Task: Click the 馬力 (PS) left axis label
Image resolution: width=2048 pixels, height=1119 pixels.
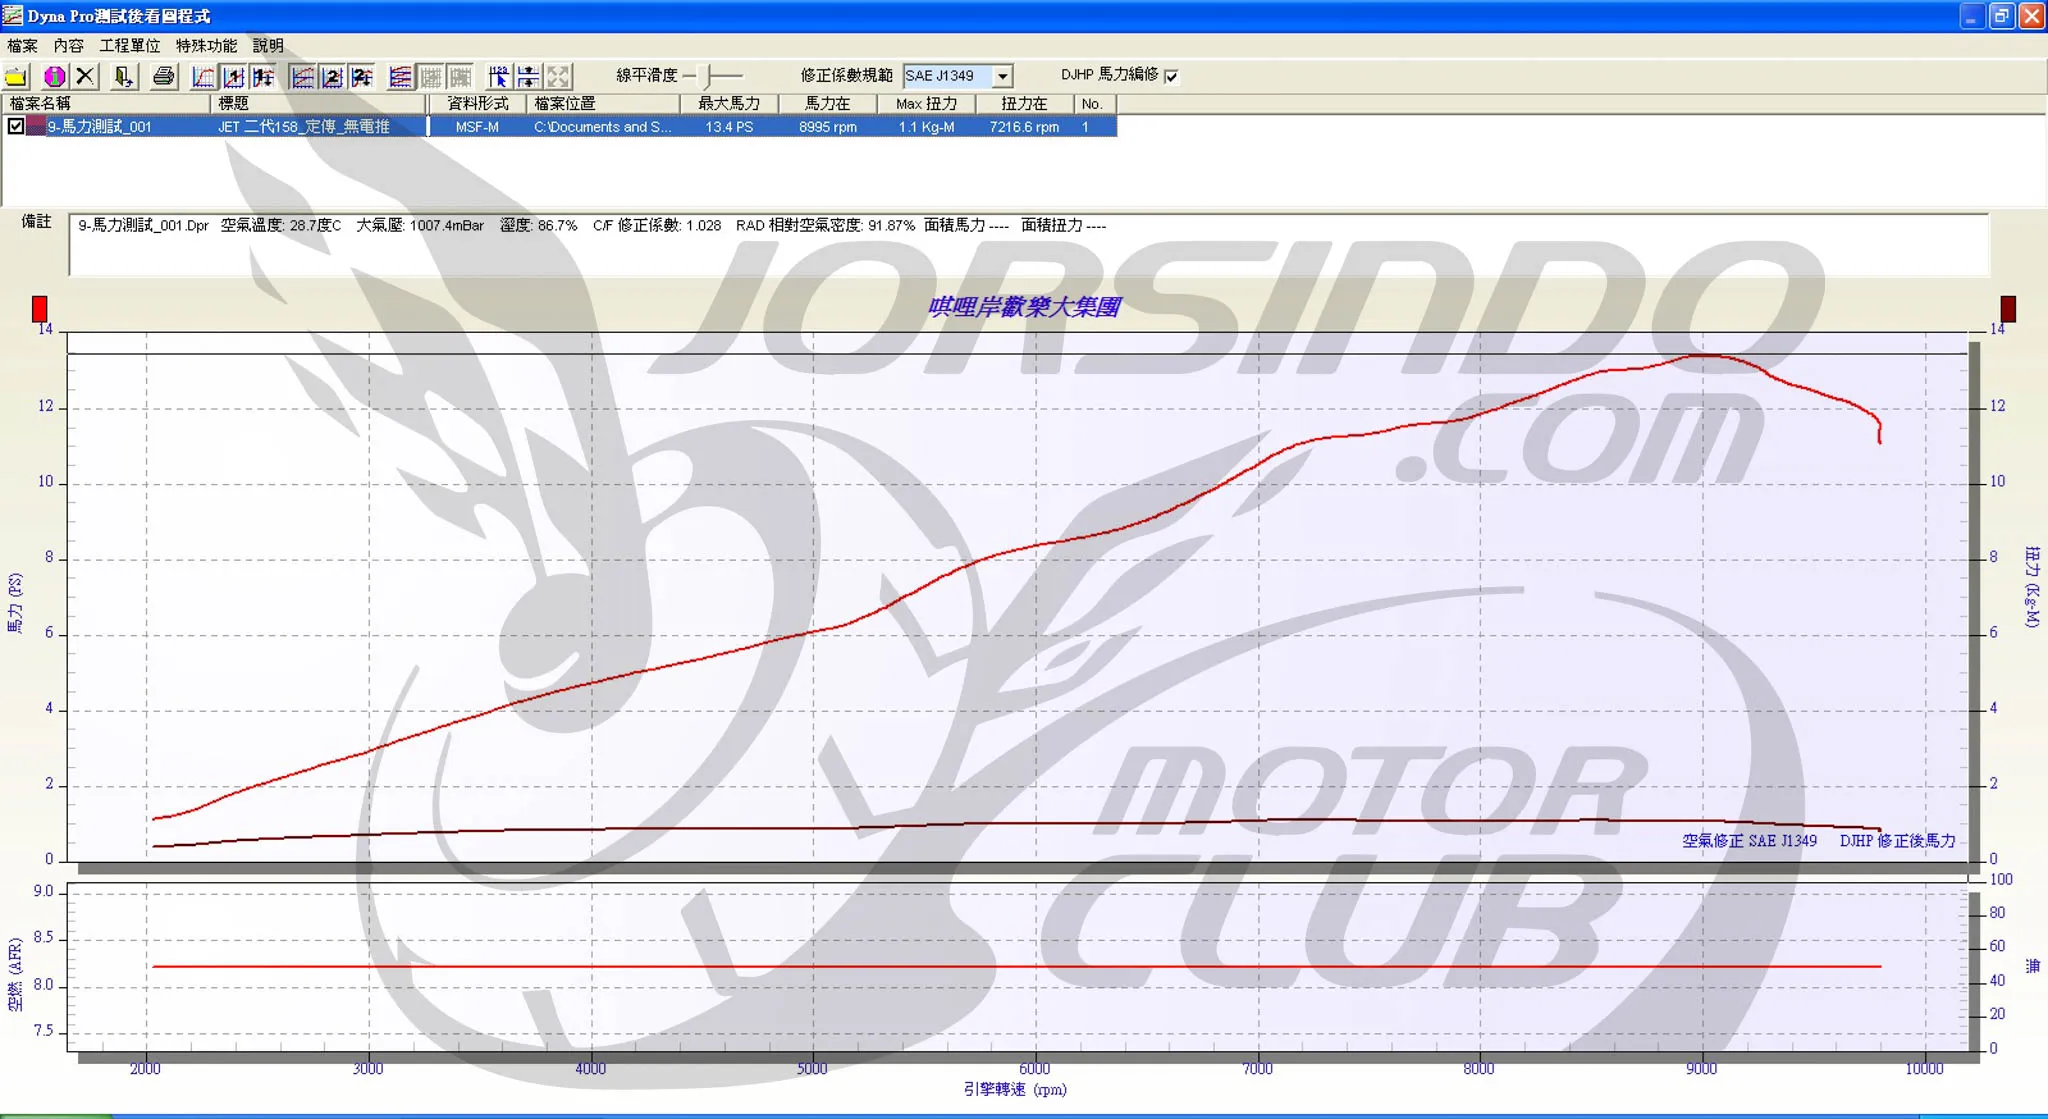Action: [15, 603]
